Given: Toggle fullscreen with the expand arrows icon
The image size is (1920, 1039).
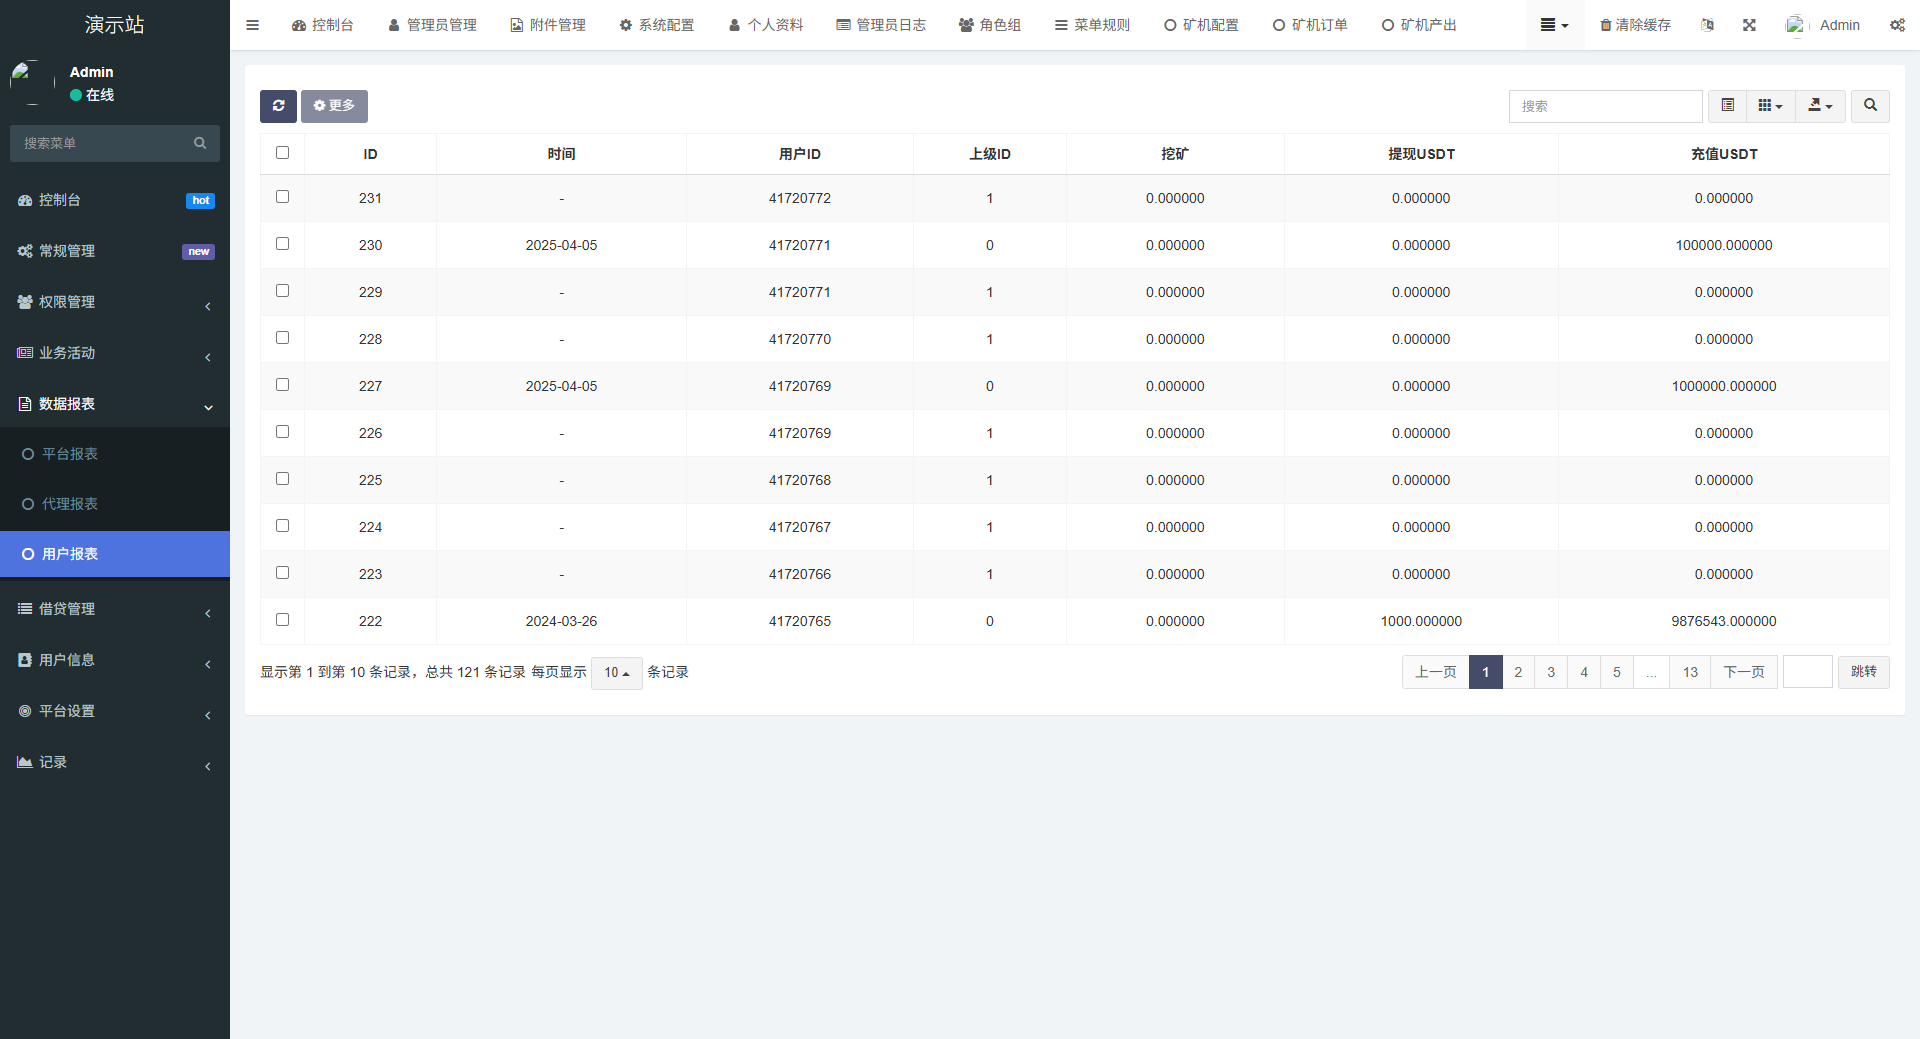Looking at the screenshot, I should click(x=1748, y=24).
